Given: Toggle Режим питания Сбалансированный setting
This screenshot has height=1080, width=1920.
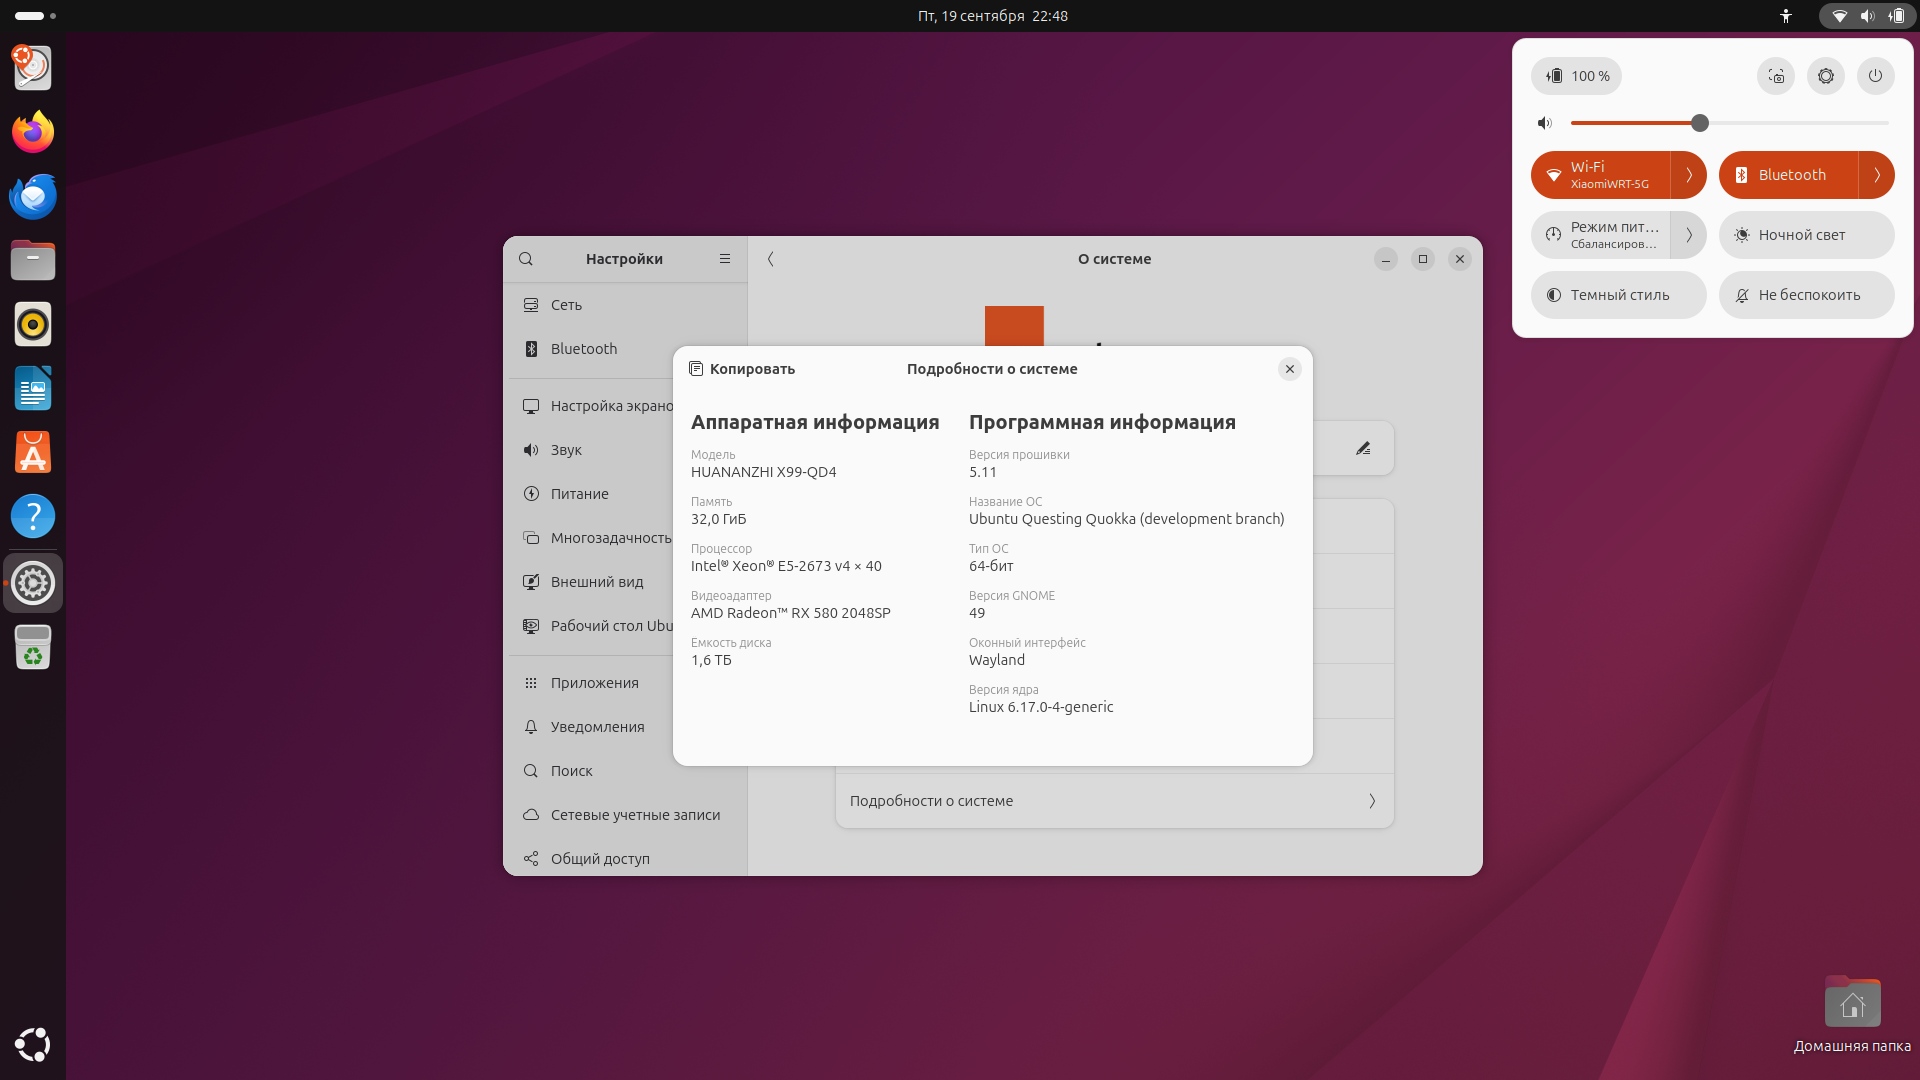Looking at the screenshot, I should (1600, 235).
